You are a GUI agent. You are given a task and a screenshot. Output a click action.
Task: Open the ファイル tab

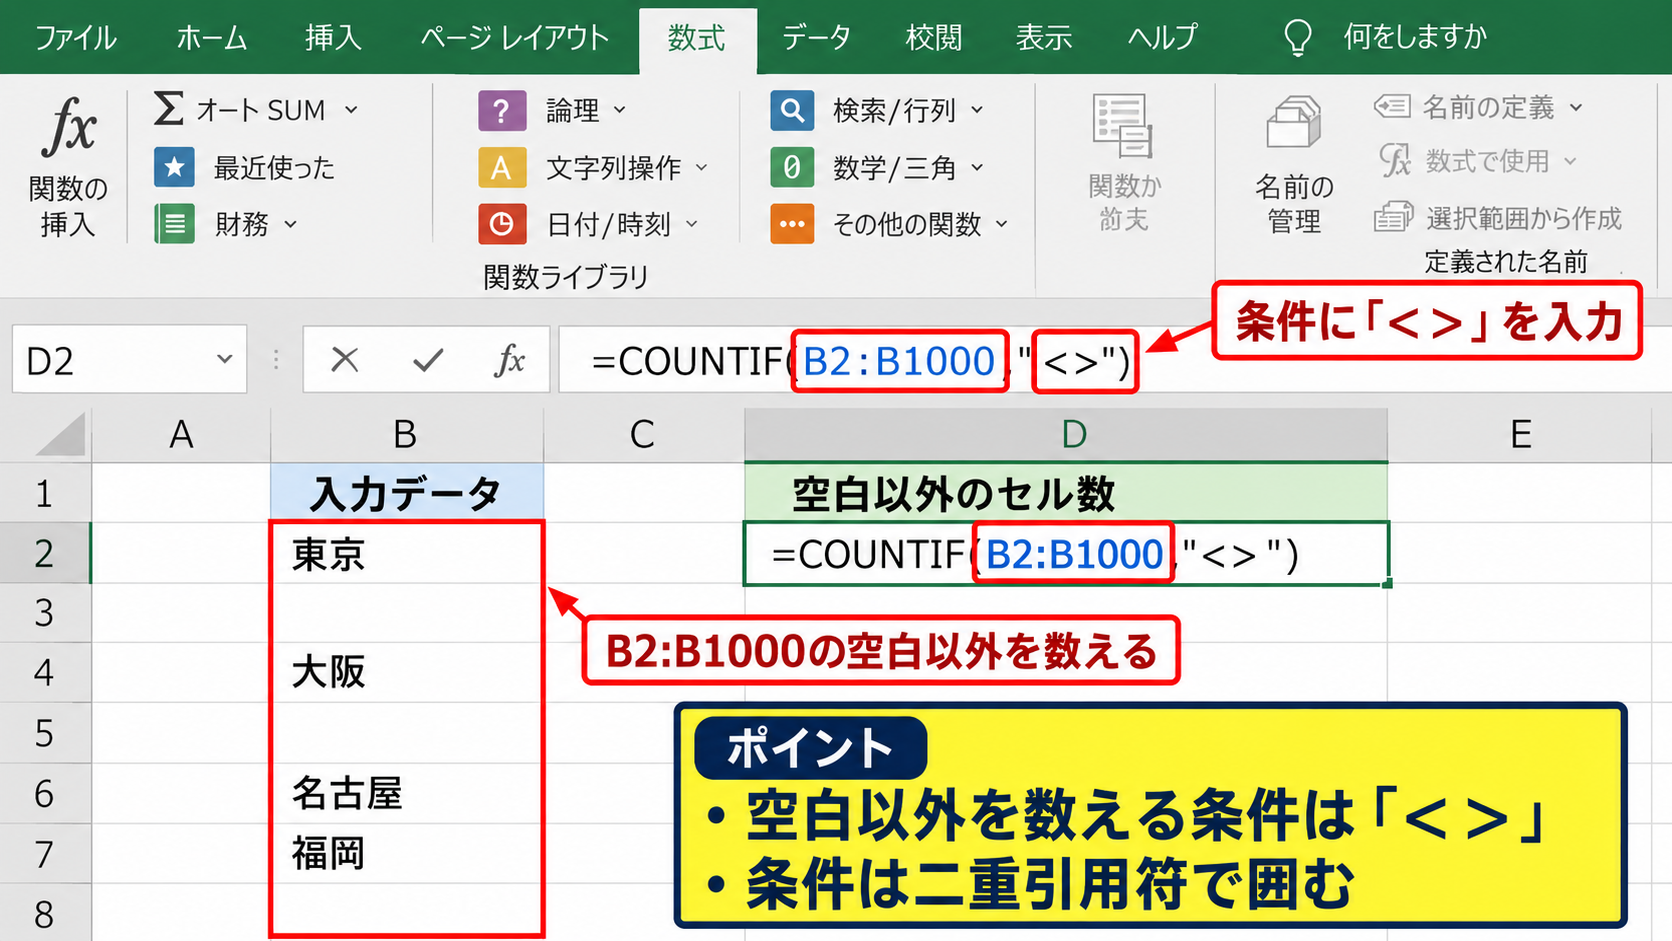pyautogui.click(x=76, y=38)
